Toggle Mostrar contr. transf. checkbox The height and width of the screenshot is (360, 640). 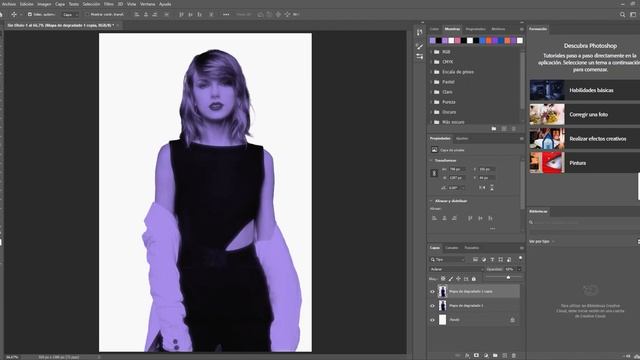tap(87, 14)
